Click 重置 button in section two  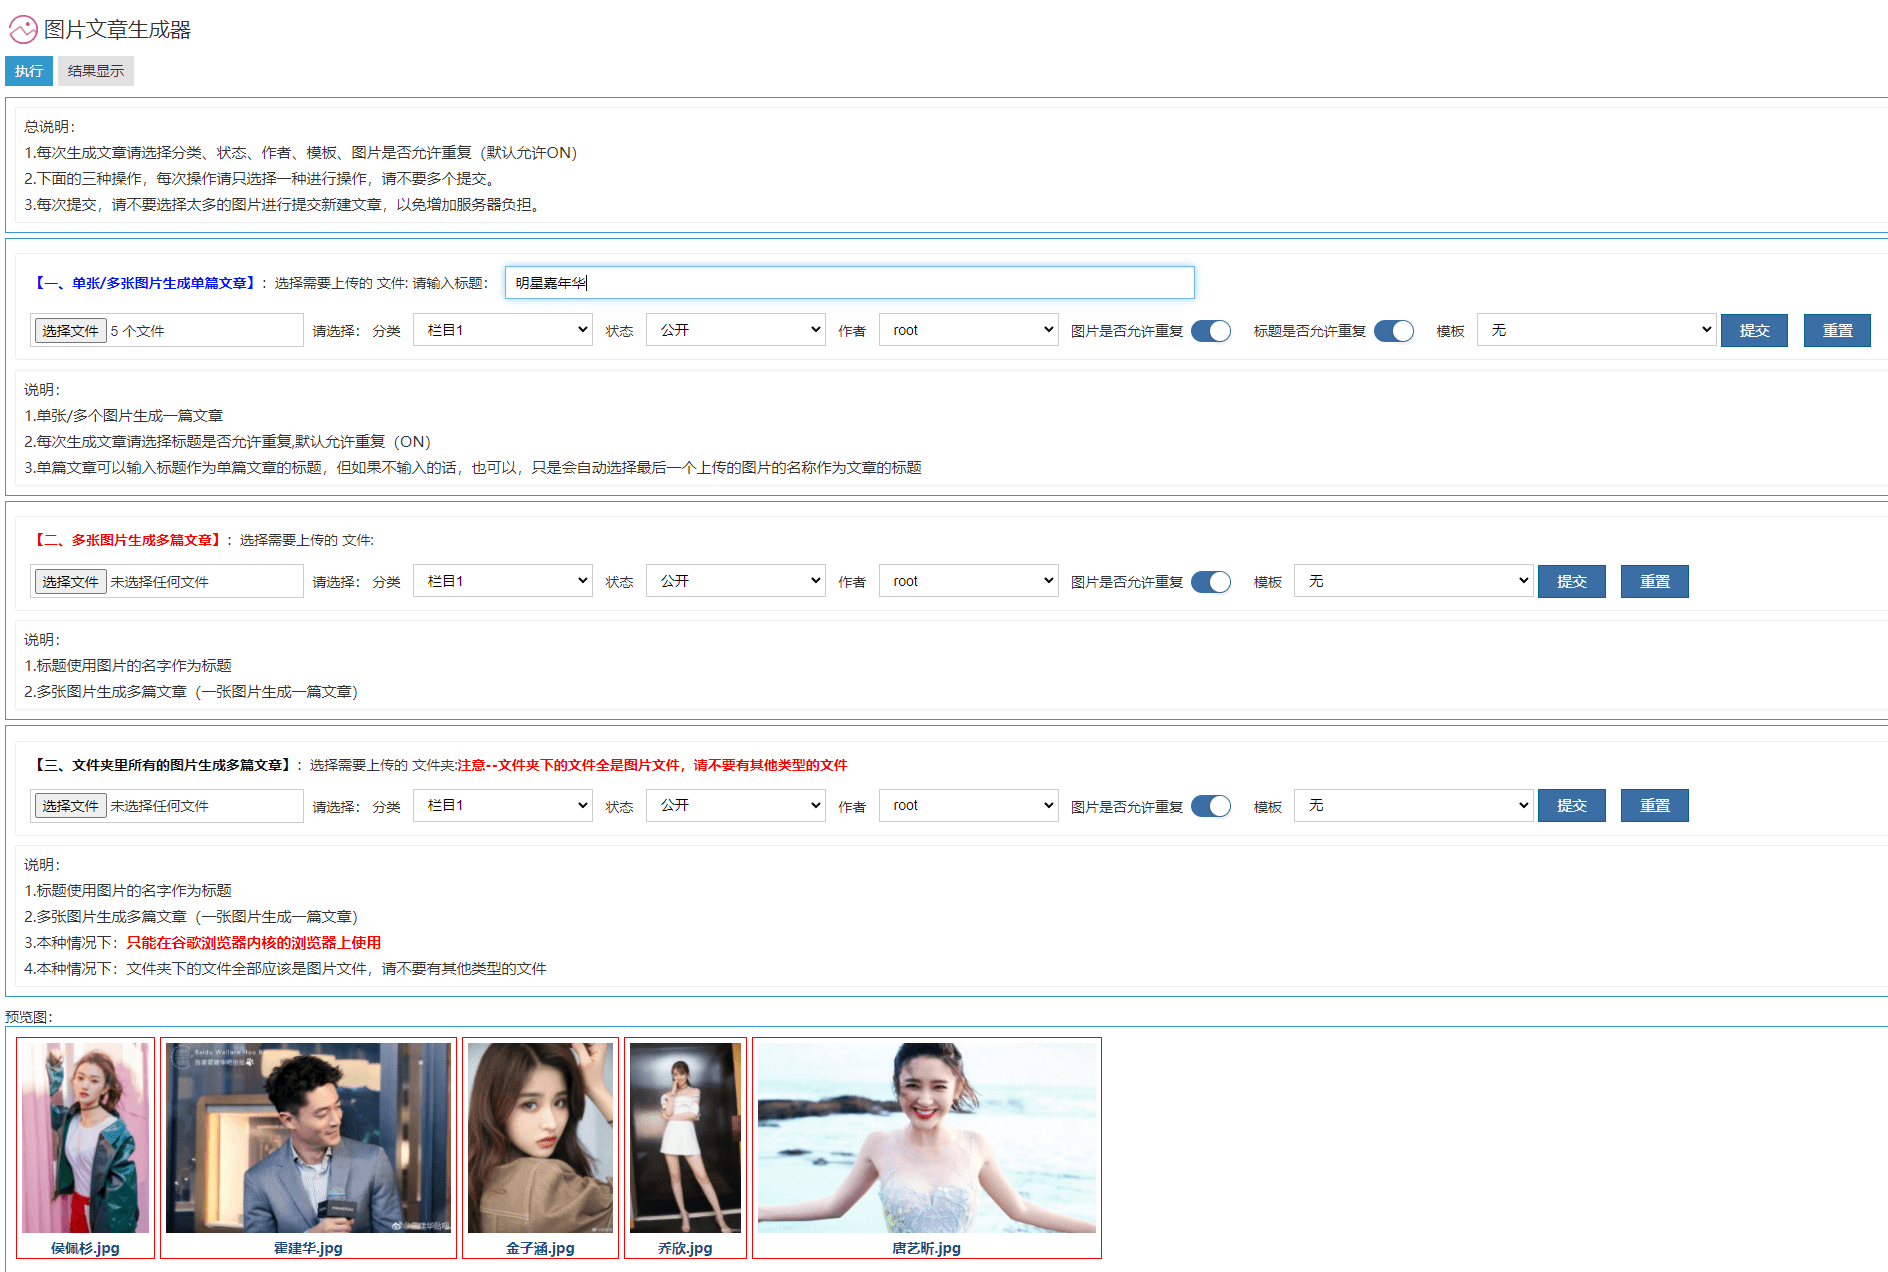click(1654, 581)
